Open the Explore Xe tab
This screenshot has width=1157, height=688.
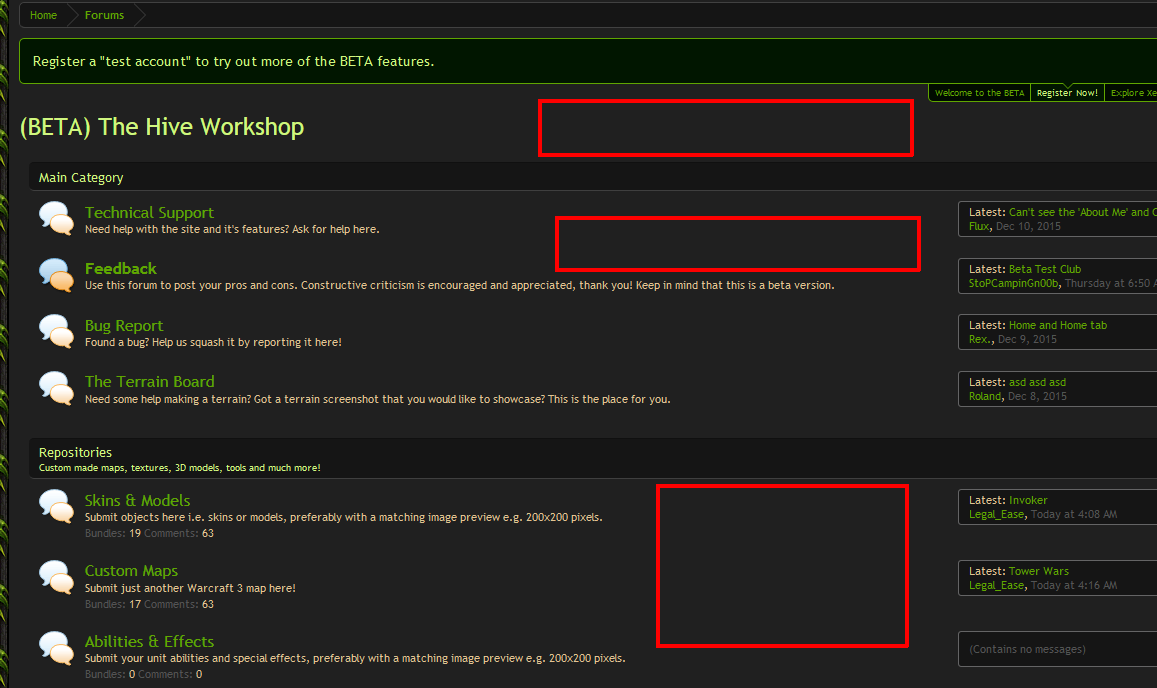(1133, 93)
